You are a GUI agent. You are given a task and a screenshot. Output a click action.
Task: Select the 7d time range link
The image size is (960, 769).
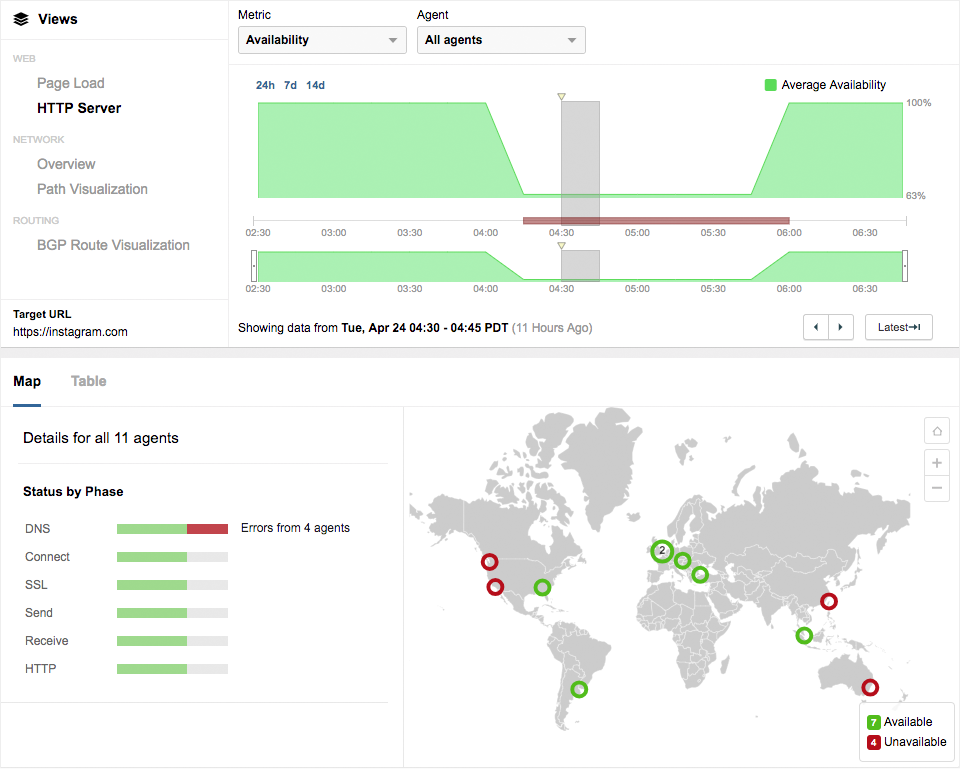290,85
